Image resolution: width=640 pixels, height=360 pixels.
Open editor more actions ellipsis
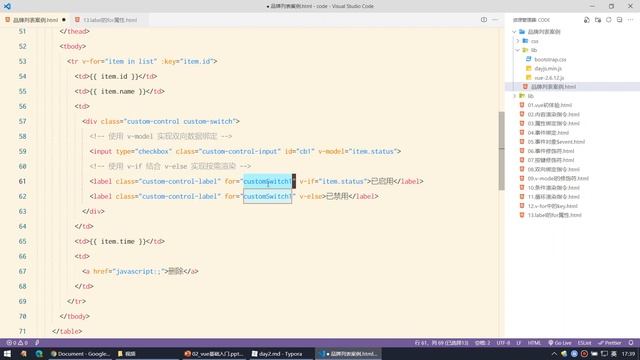tap(495, 20)
